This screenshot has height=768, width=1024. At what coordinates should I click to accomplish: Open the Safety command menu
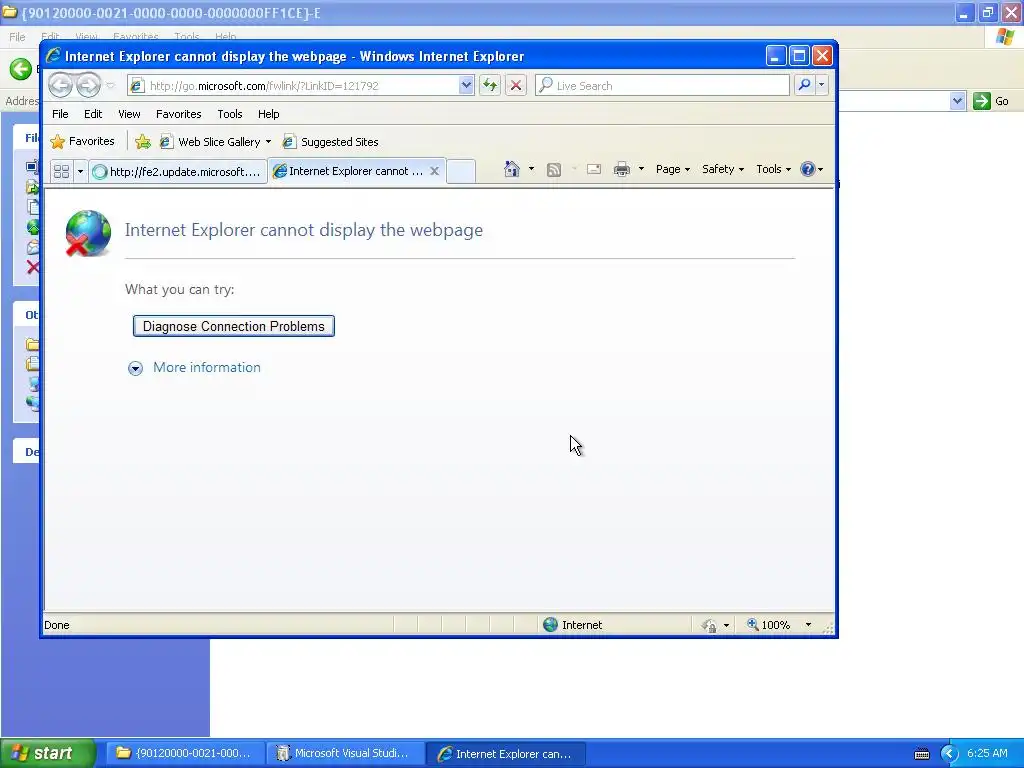tap(722, 169)
